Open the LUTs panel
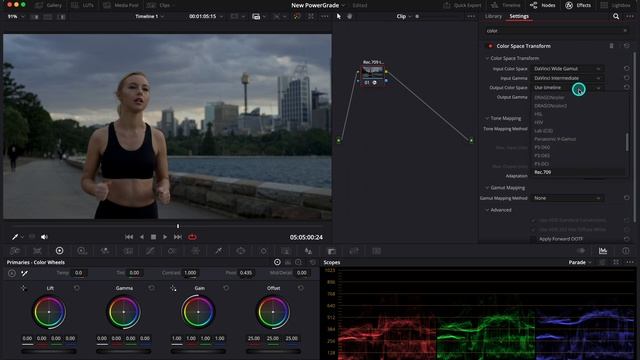Screen dimensions: 640x360 coord(82,5)
